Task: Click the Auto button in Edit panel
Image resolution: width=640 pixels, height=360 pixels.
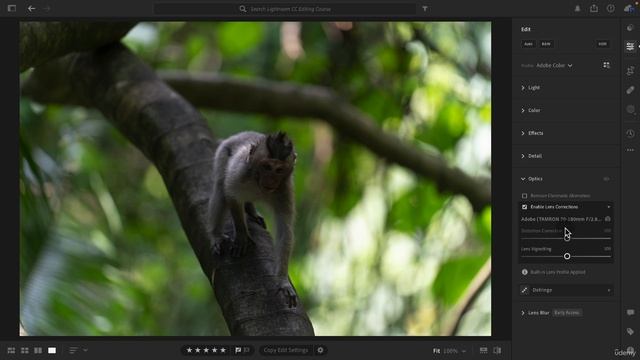Action: [528, 44]
